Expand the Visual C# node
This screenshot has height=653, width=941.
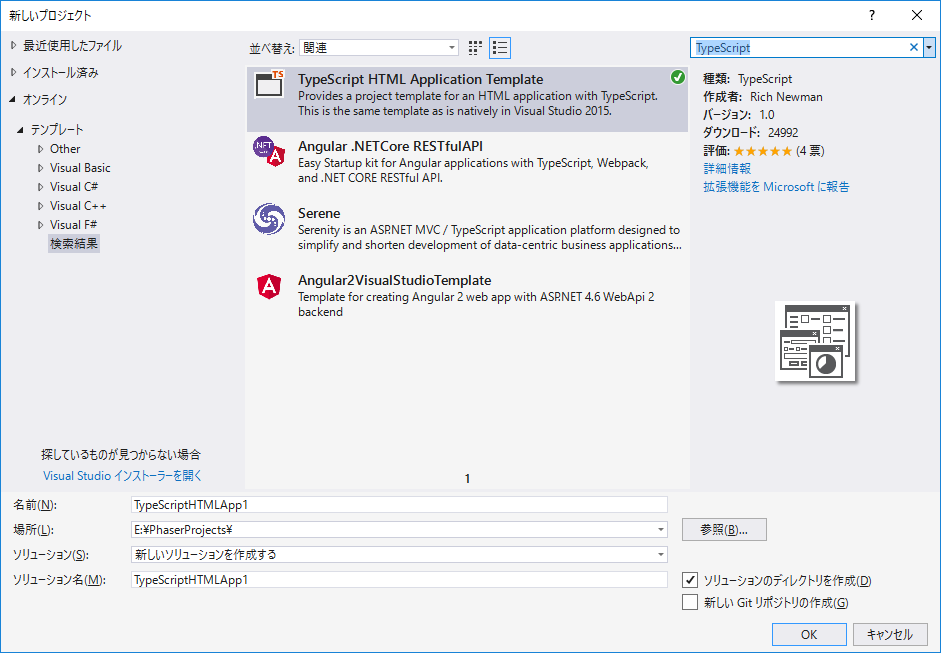pos(41,187)
